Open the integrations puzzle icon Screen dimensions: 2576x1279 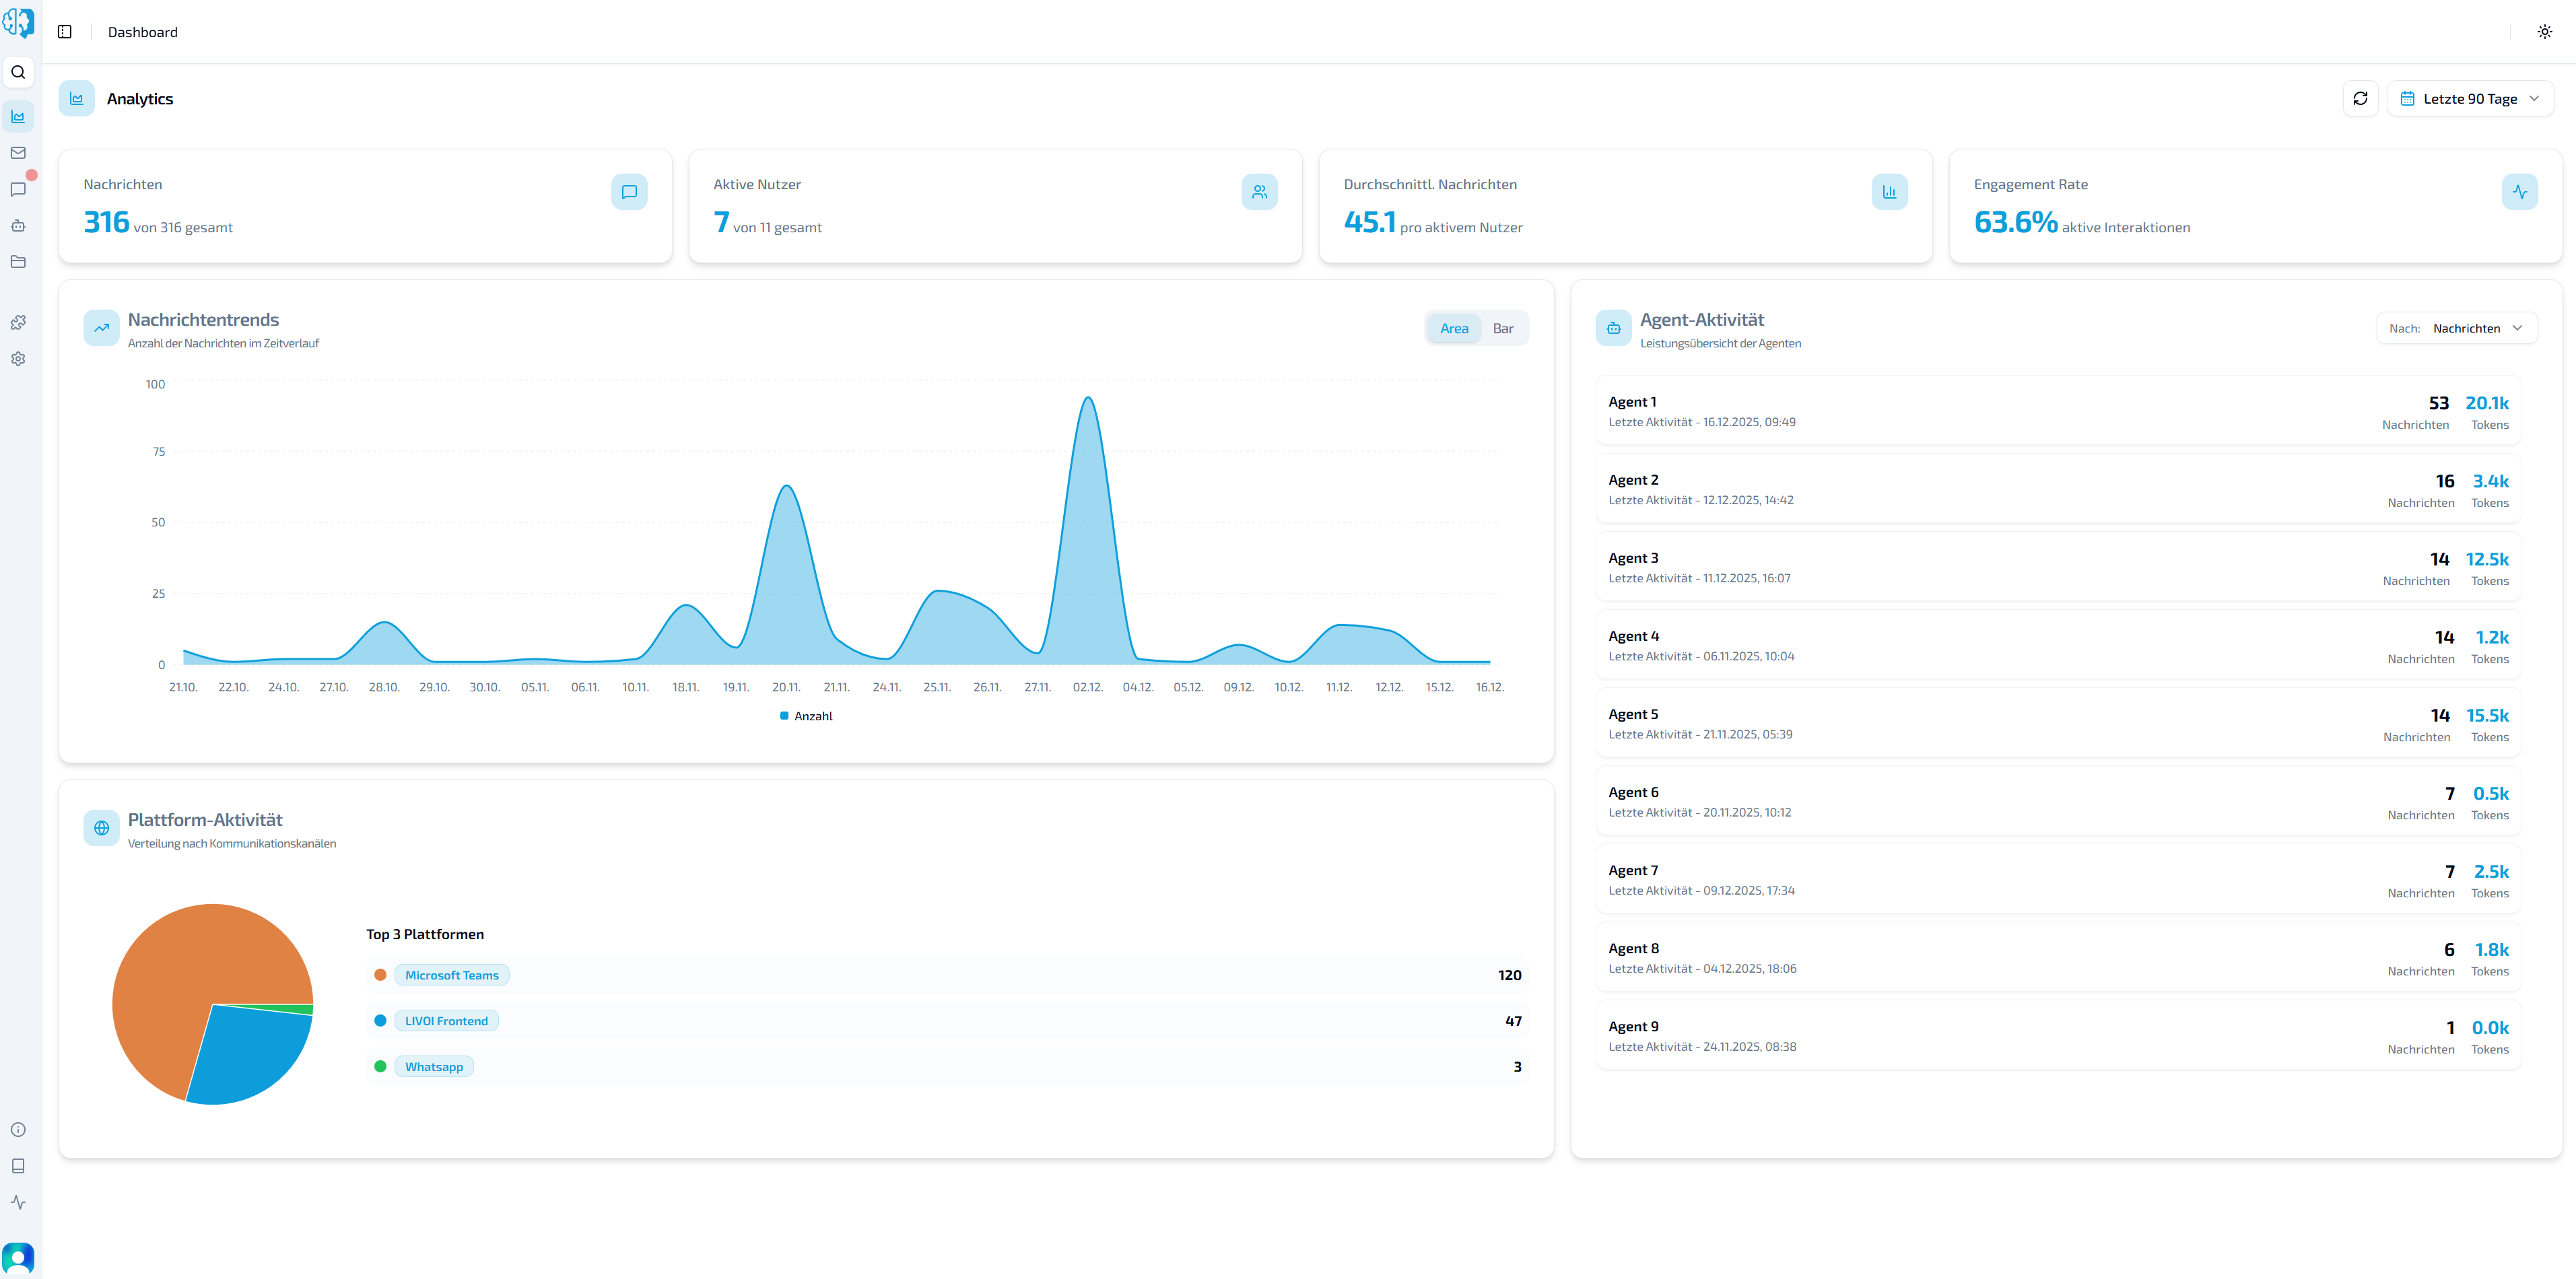(18, 322)
